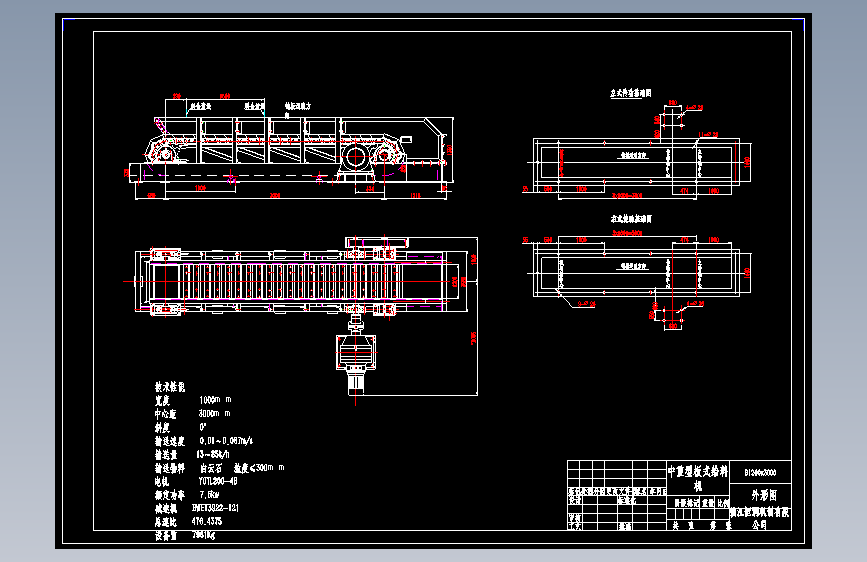
Task: Click the 比例 scale cell in title block
Action: coord(723,503)
